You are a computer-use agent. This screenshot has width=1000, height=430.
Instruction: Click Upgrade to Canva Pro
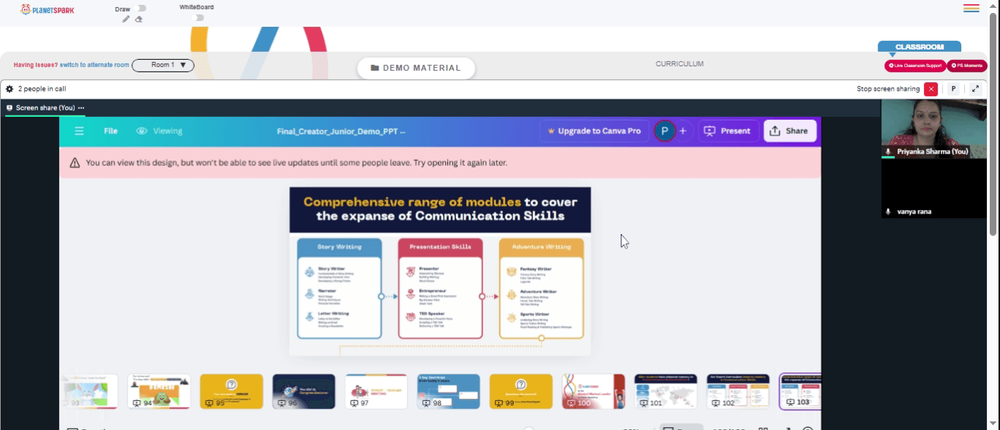click(x=594, y=131)
